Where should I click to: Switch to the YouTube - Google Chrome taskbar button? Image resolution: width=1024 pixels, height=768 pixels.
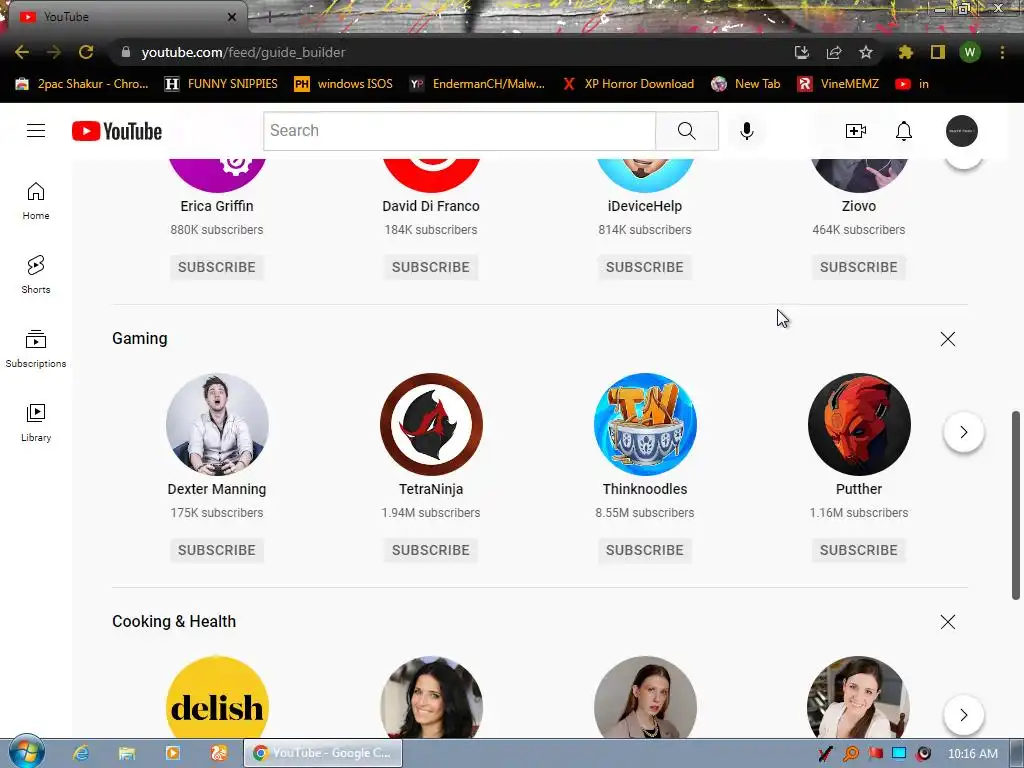[323, 753]
